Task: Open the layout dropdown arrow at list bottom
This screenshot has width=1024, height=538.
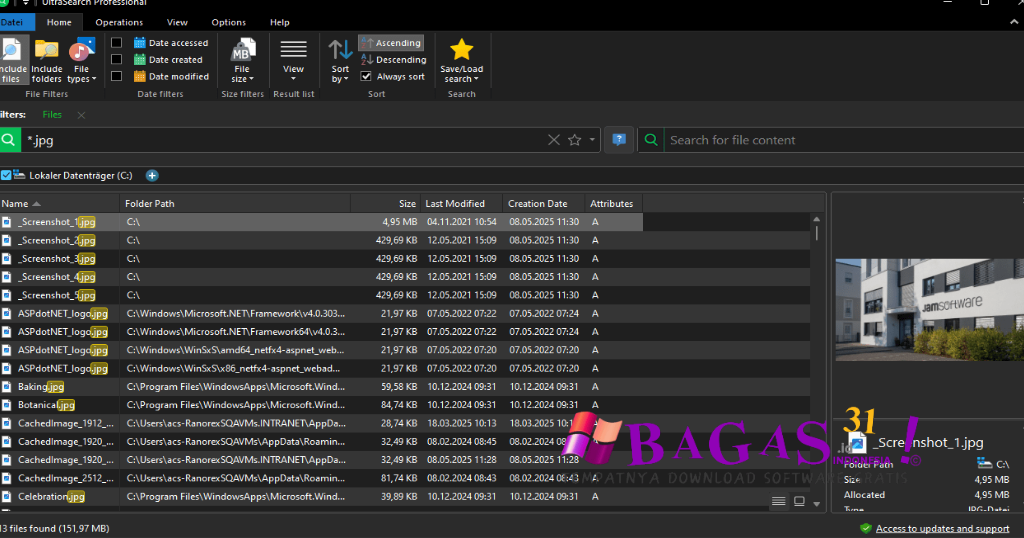Action: point(816,503)
